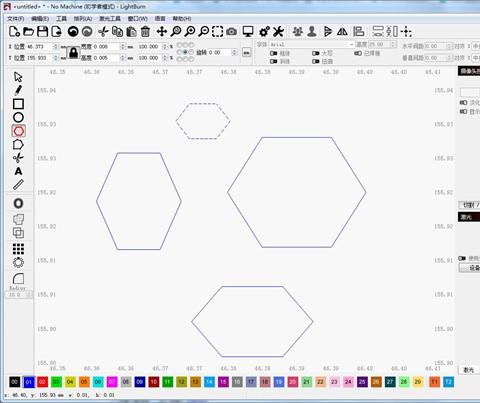Open the 工具 menu
This screenshot has width=480, height=403.
tap(61, 18)
